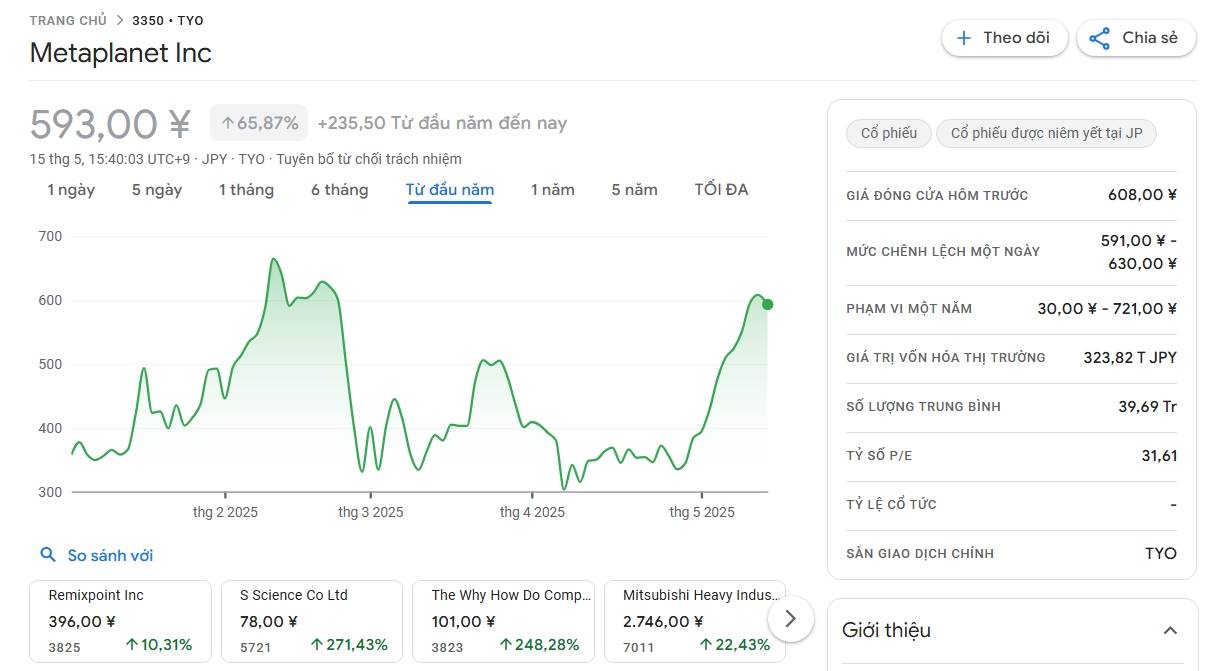Click the 700 y-axis label
The image size is (1208, 671).
(50, 237)
